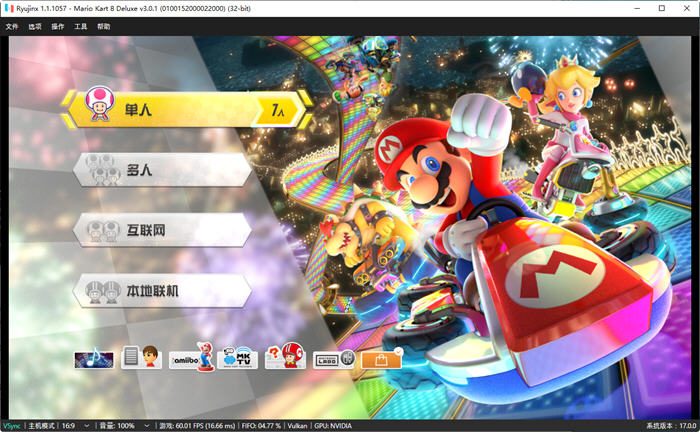Open the 选项 menu
Screen dimensions: 700x432
coord(35,26)
